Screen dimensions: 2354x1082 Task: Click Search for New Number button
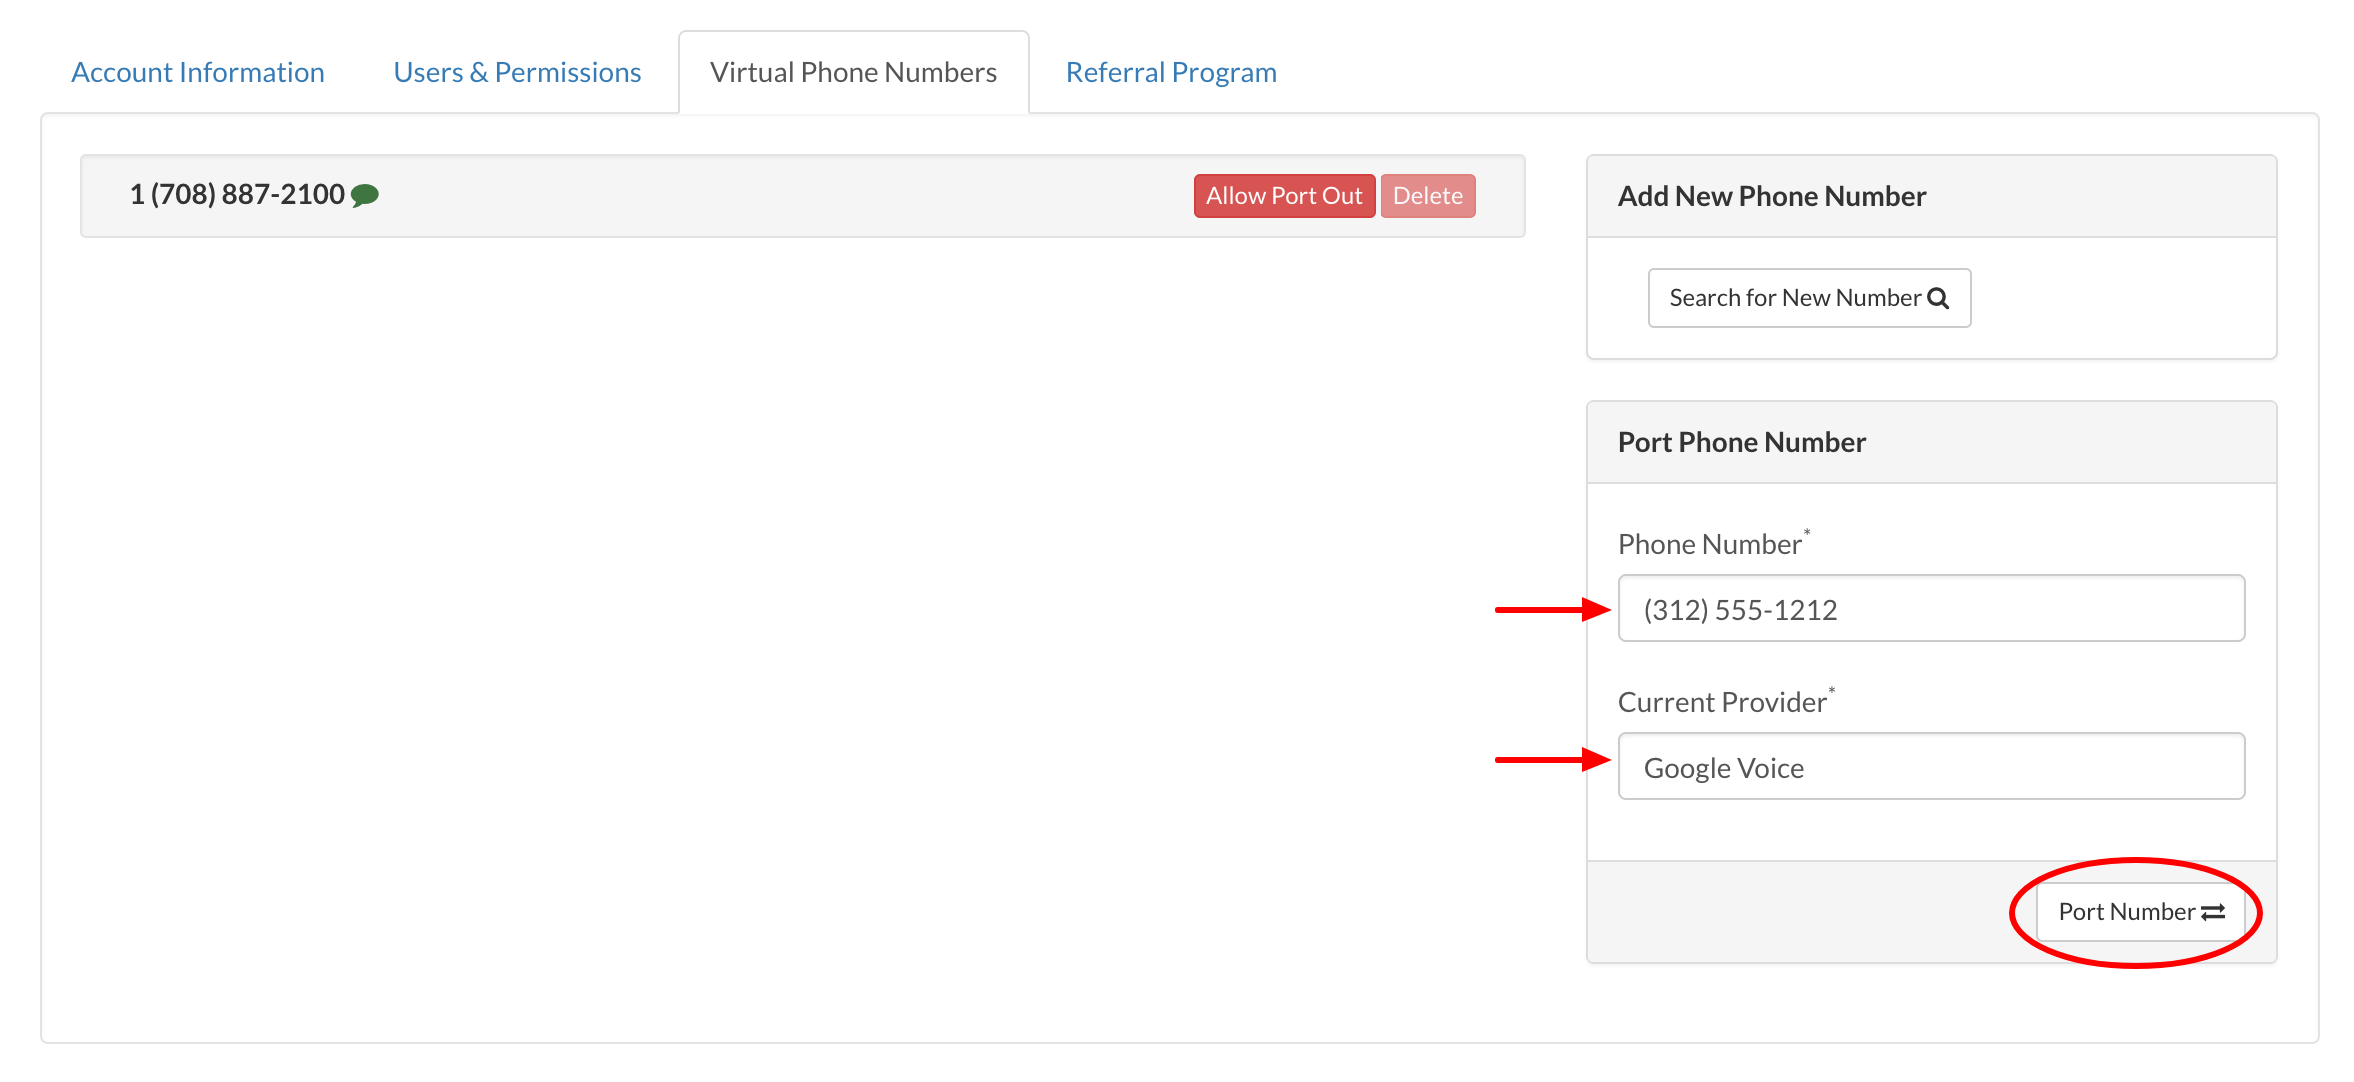pos(1809,298)
